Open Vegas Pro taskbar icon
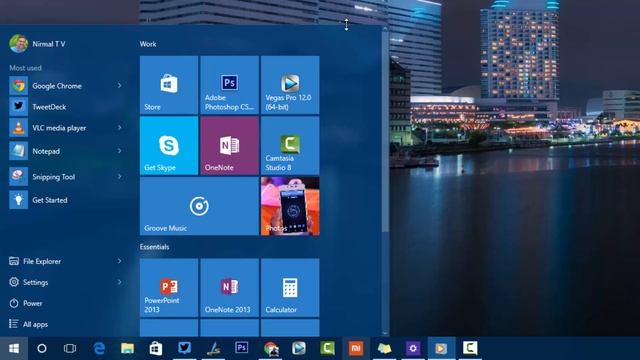This screenshot has height=360, width=640. click(299, 348)
